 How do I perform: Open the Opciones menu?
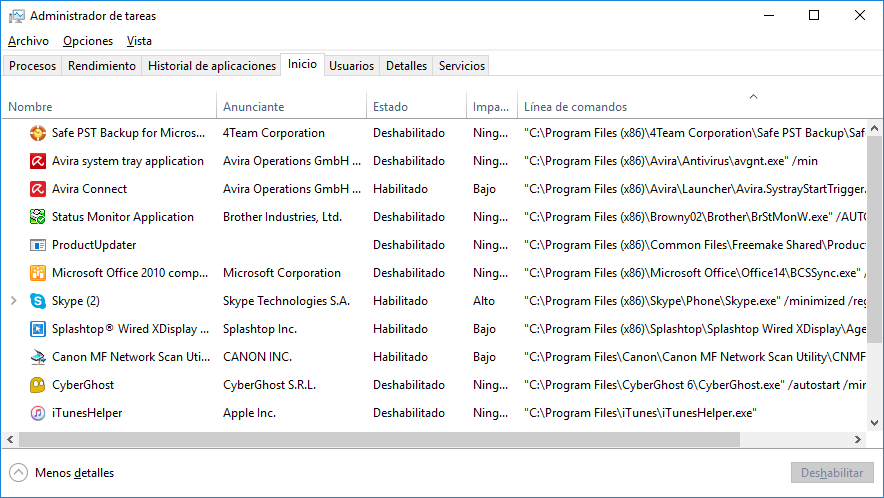click(x=88, y=41)
